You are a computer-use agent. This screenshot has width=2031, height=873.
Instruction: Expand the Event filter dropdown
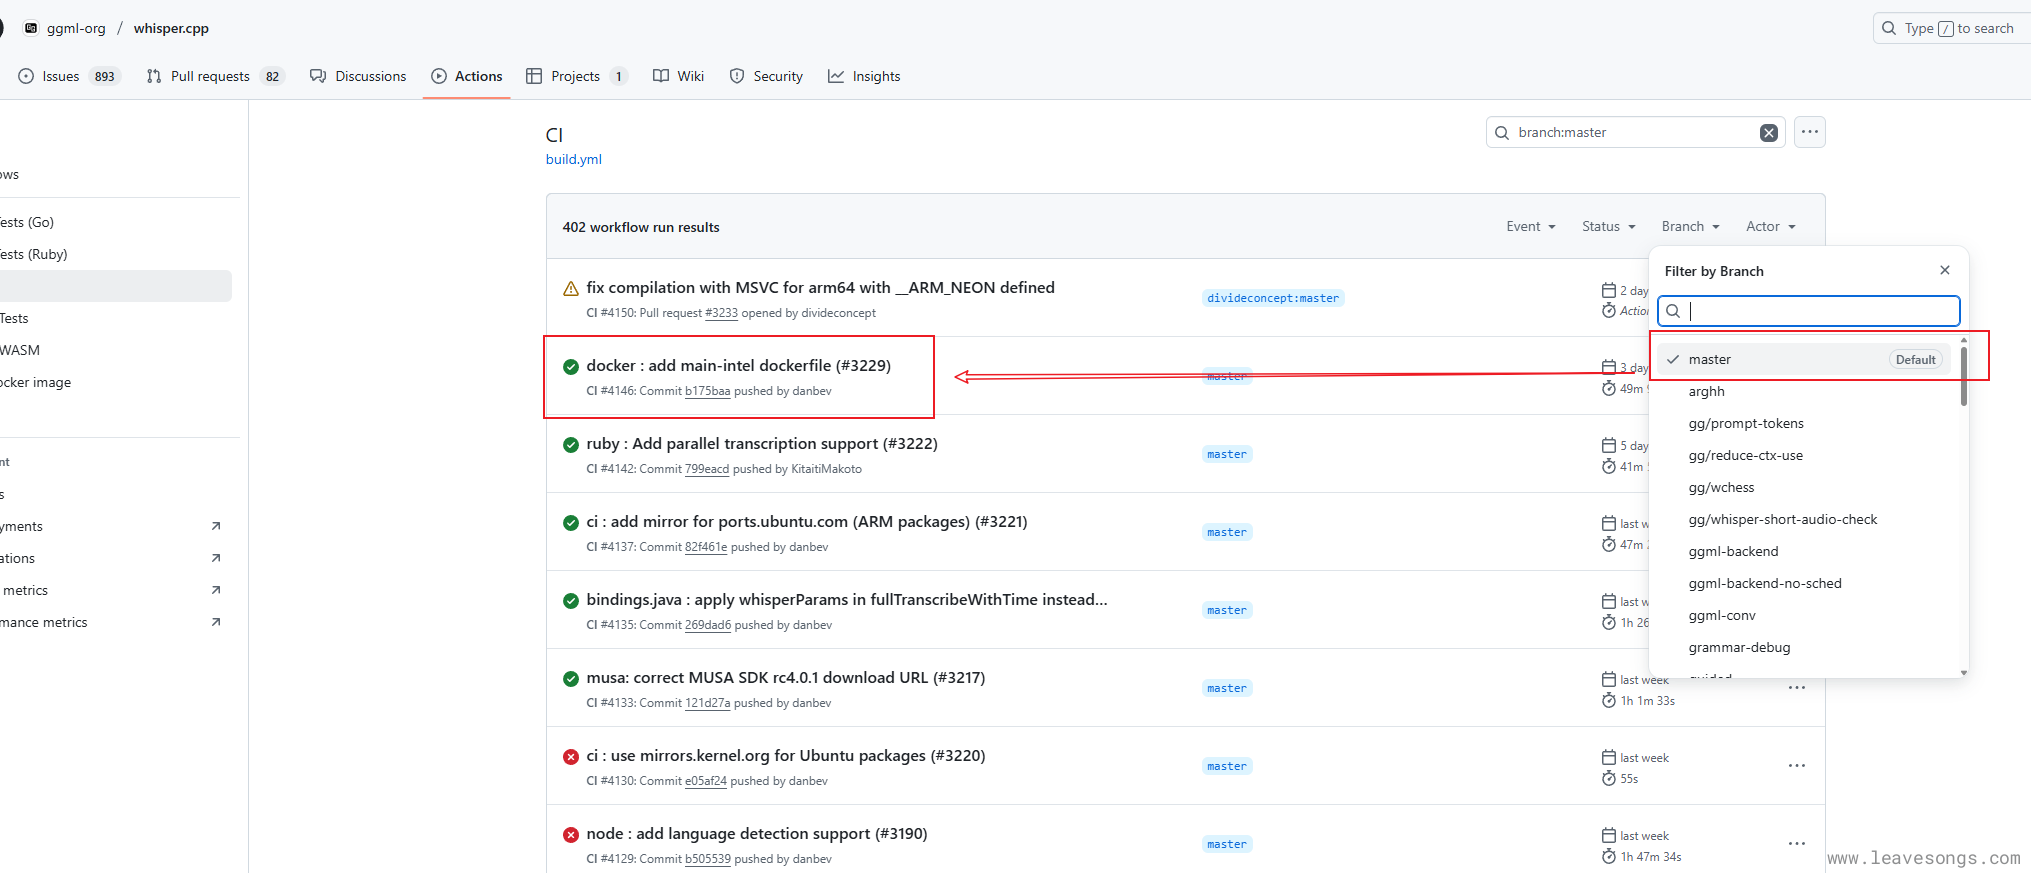1530,227
